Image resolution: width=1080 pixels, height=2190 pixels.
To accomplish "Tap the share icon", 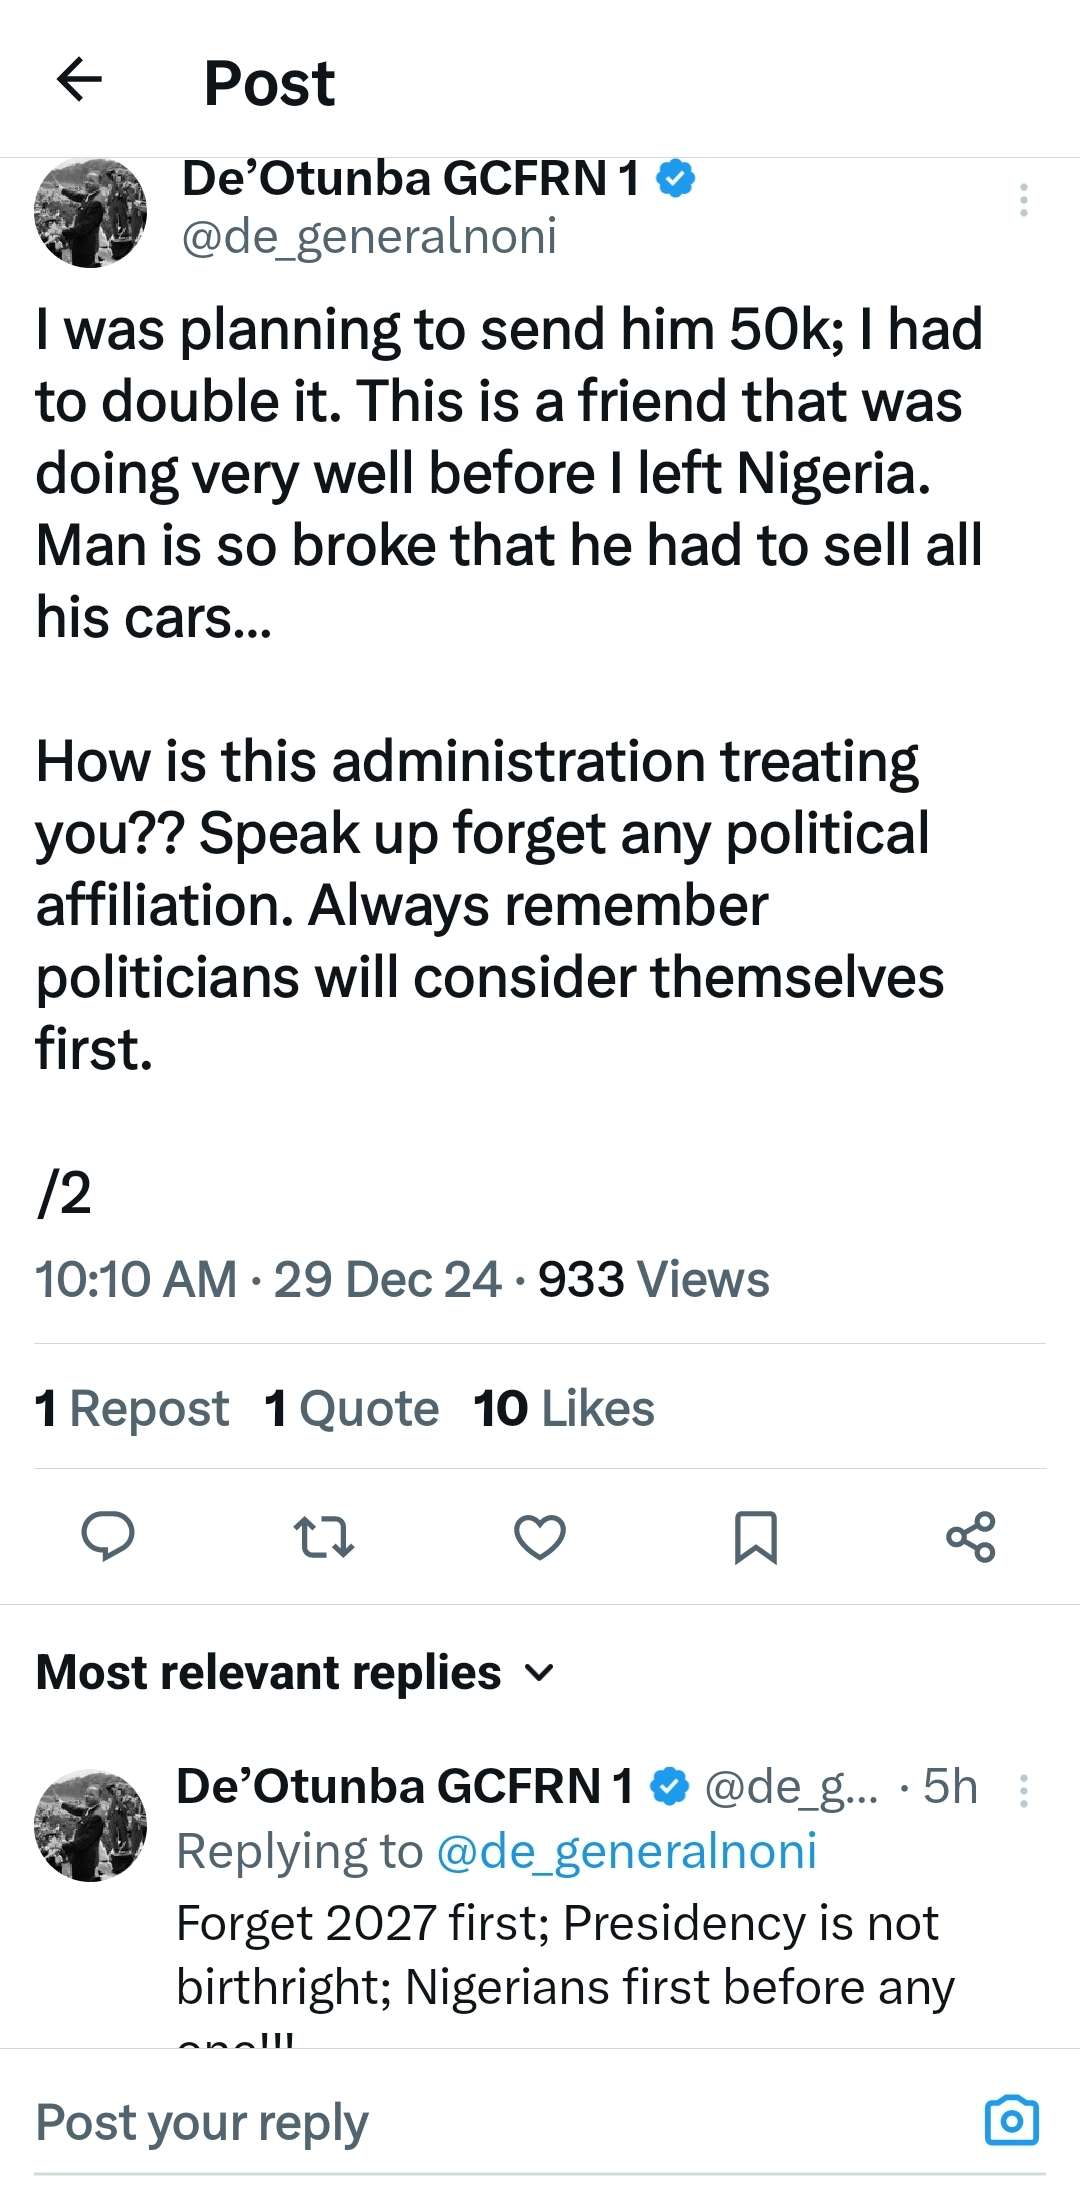I will pos(971,1537).
